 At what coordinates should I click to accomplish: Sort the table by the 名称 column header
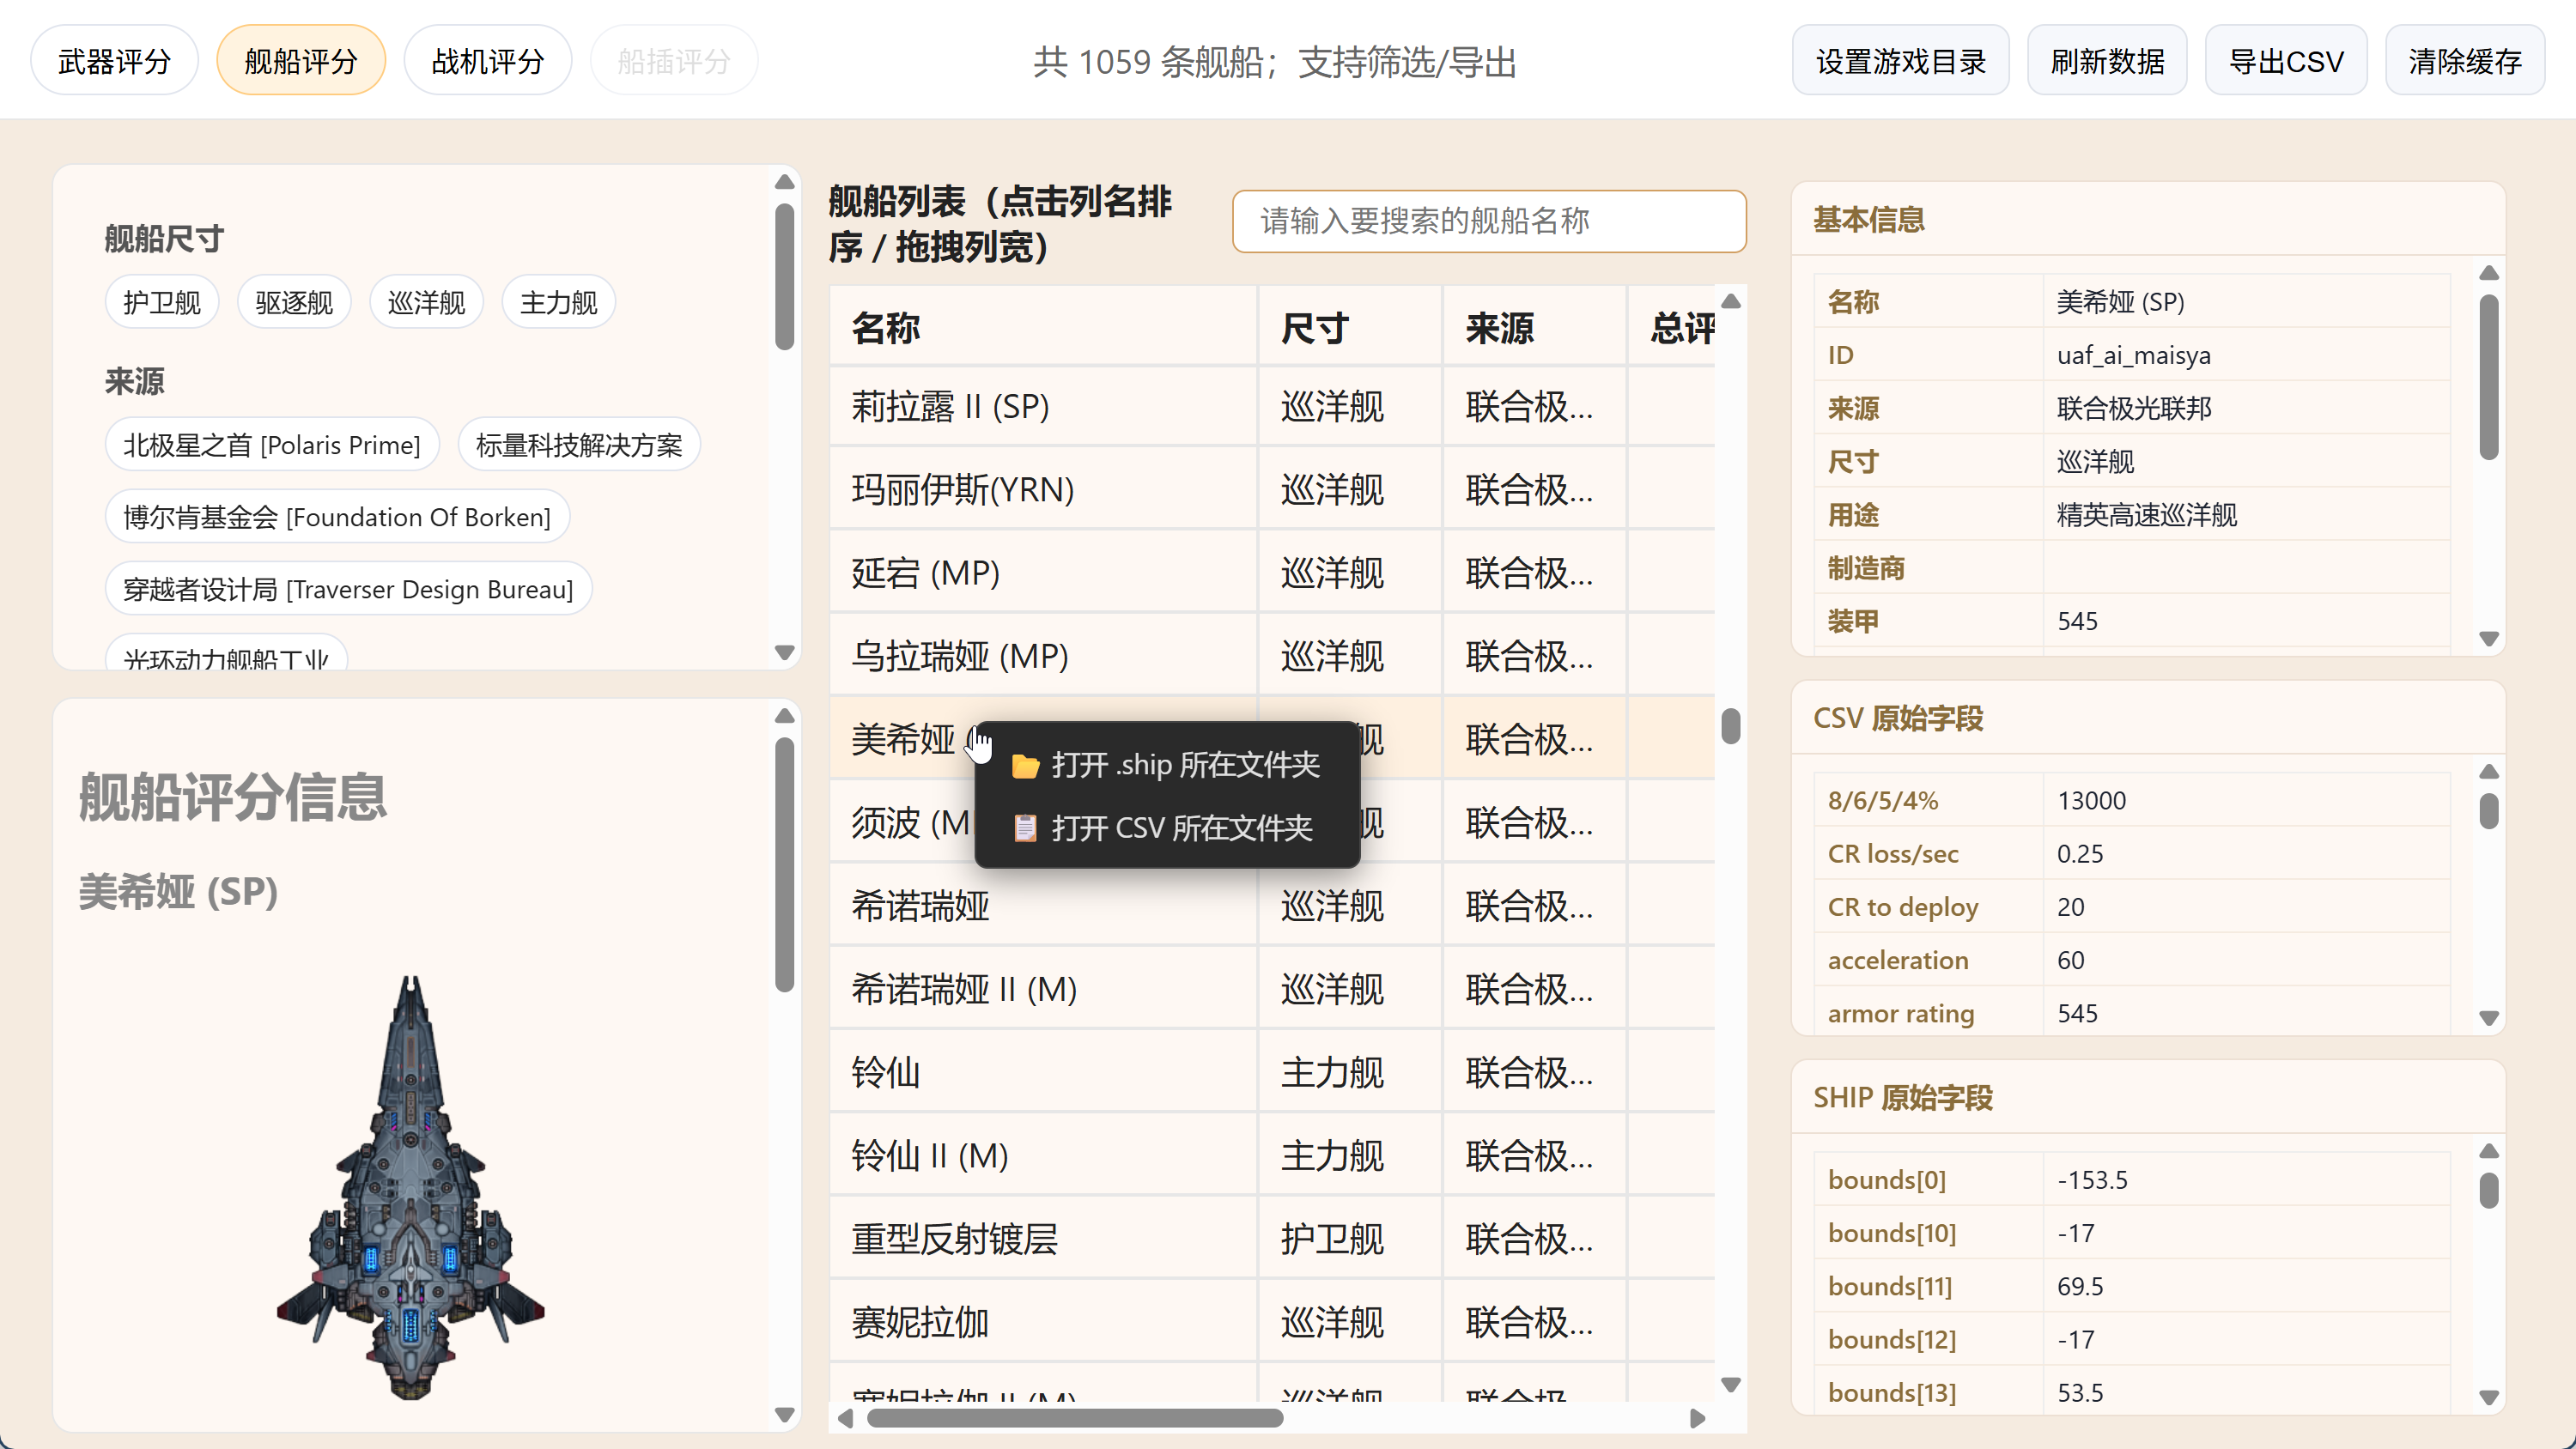(886, 328)
